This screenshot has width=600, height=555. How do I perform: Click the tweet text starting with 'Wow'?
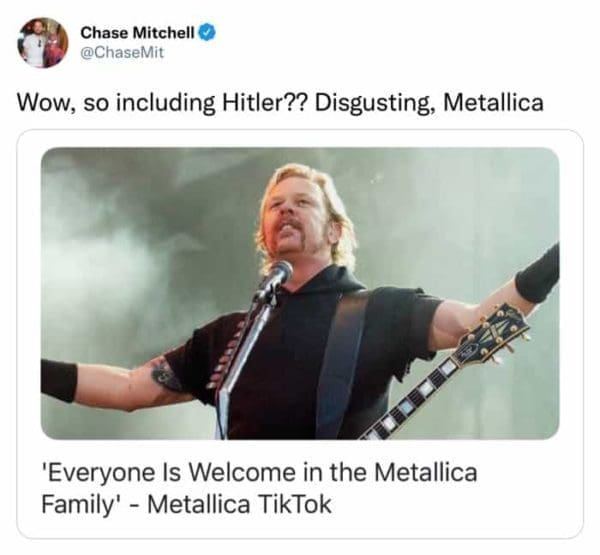coord(280,103)
